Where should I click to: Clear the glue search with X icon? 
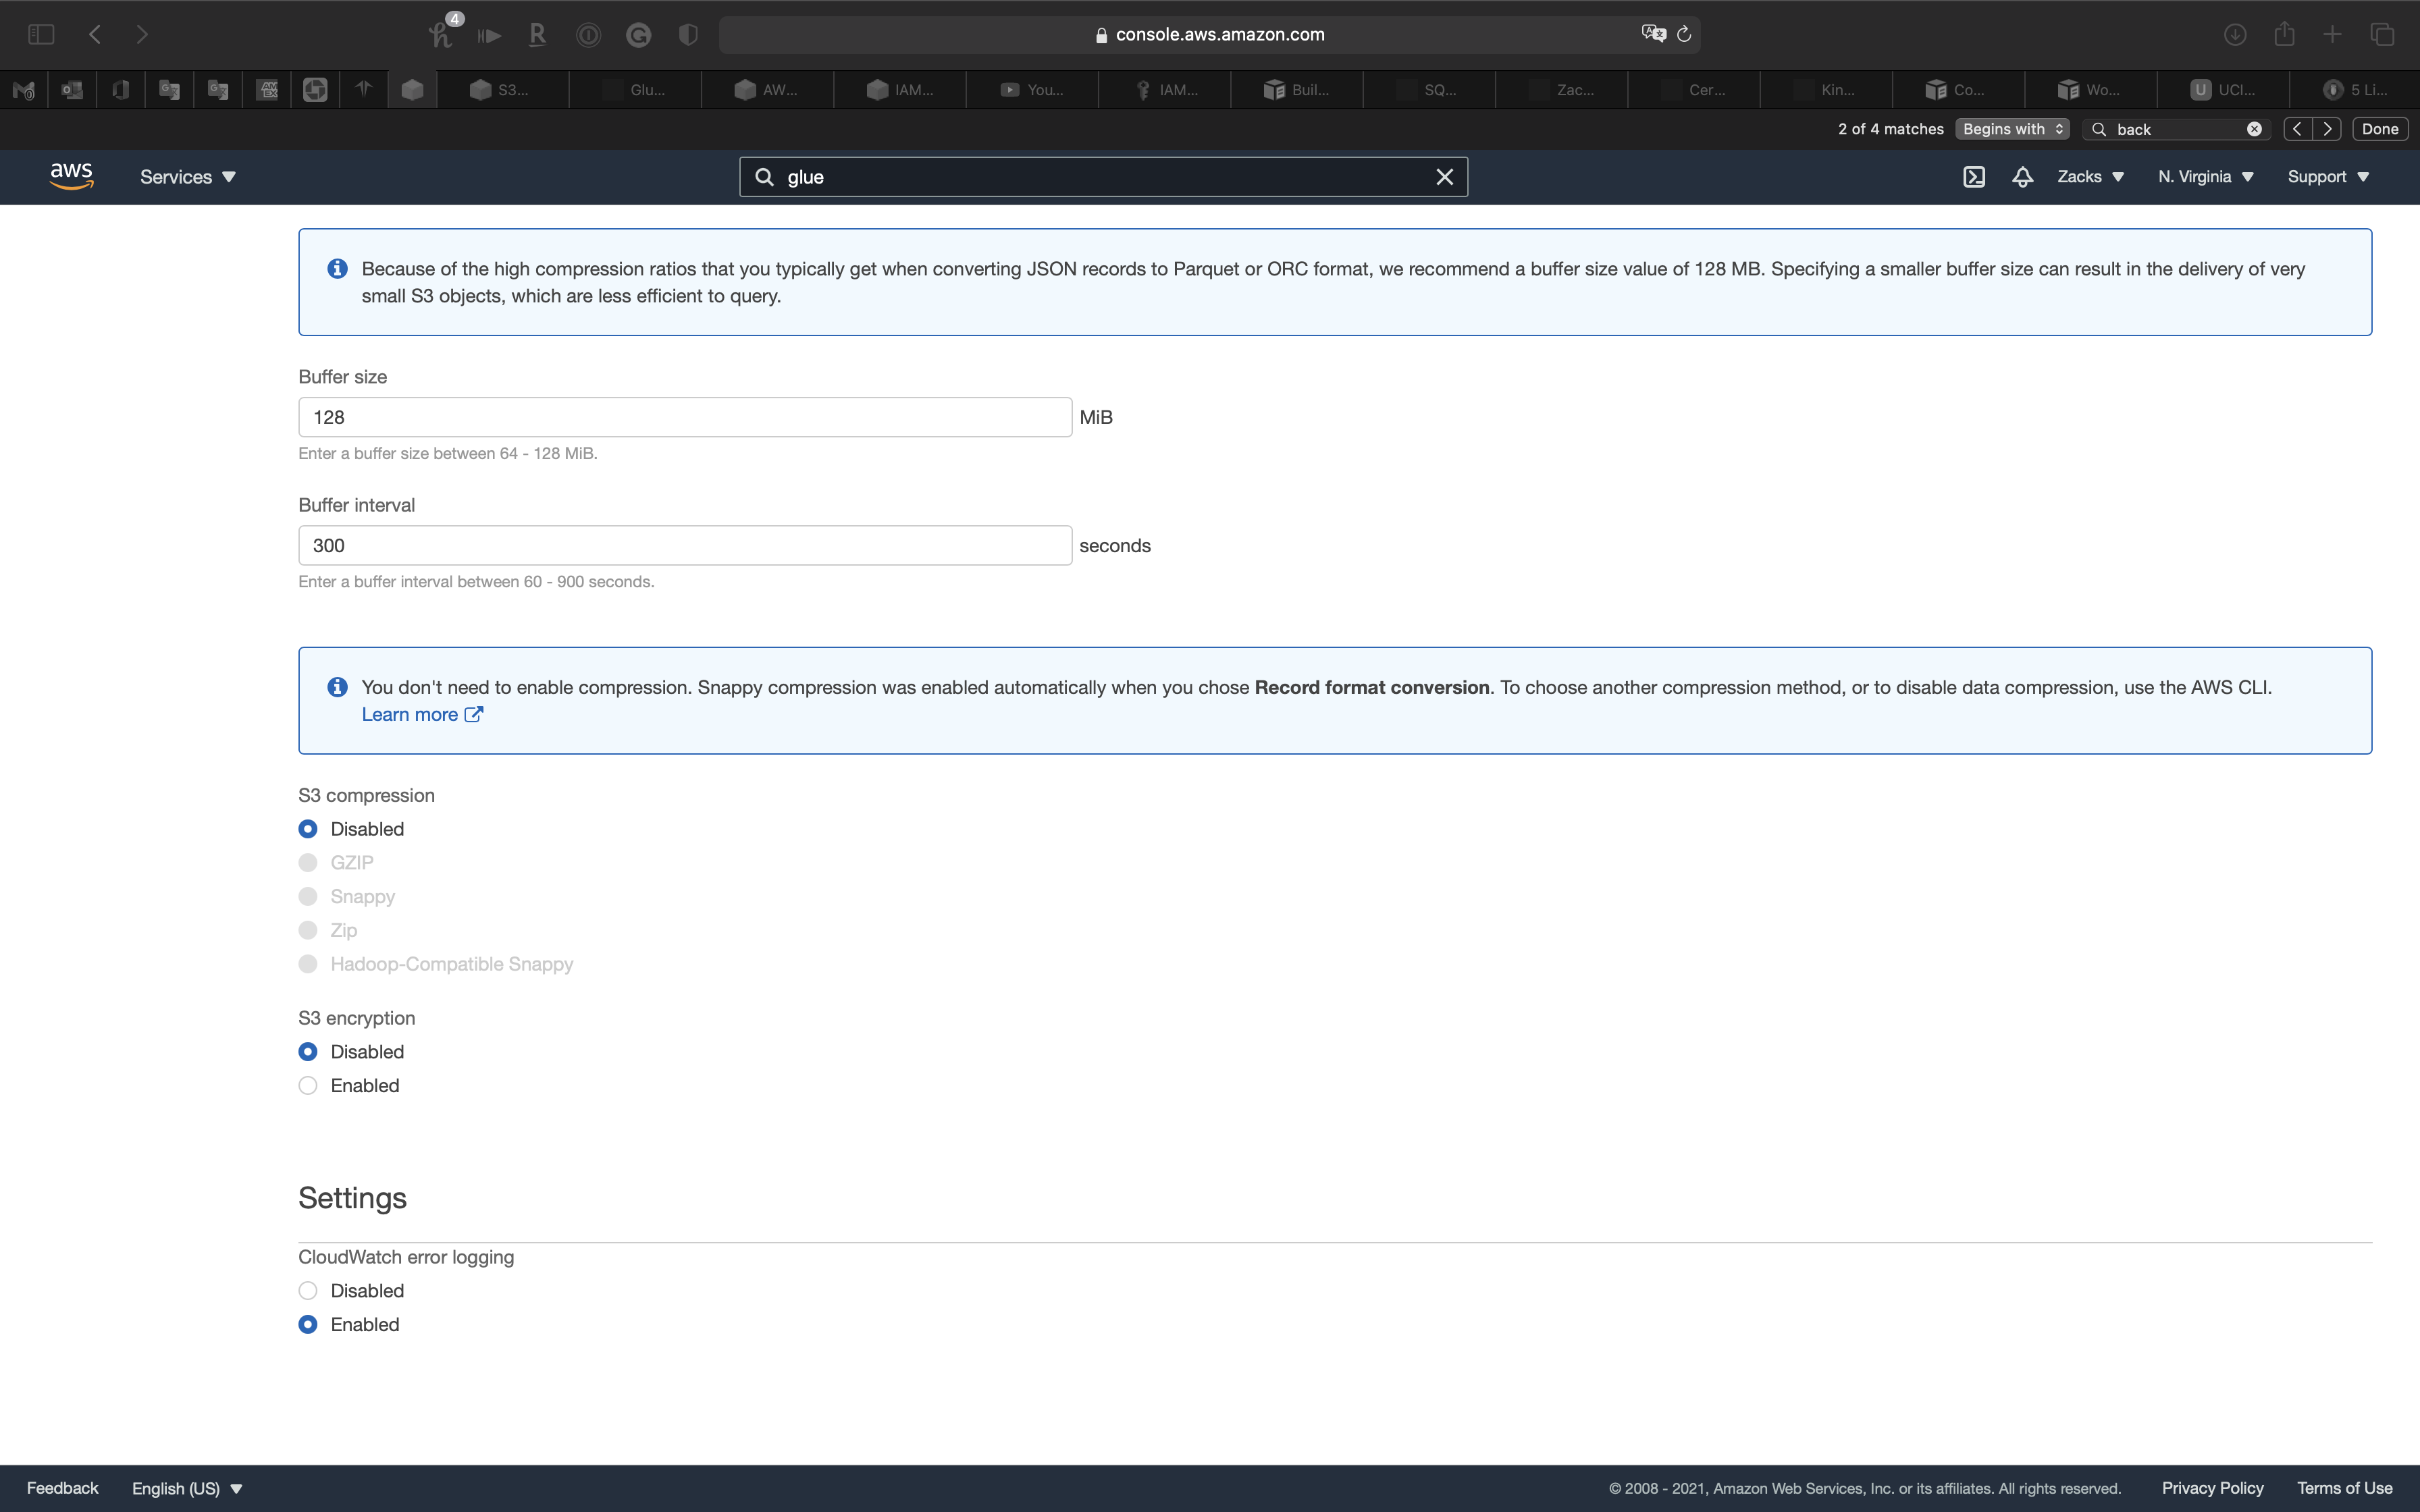point(1444,177)
